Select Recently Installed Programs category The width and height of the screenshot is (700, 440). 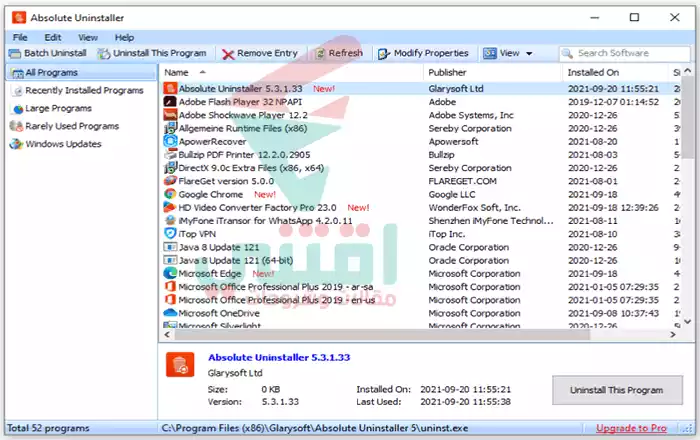coord(84,91)
